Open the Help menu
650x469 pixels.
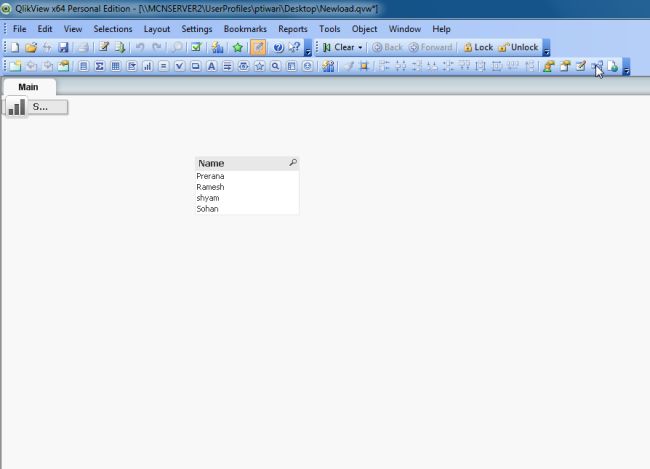(x=441, y=29)
